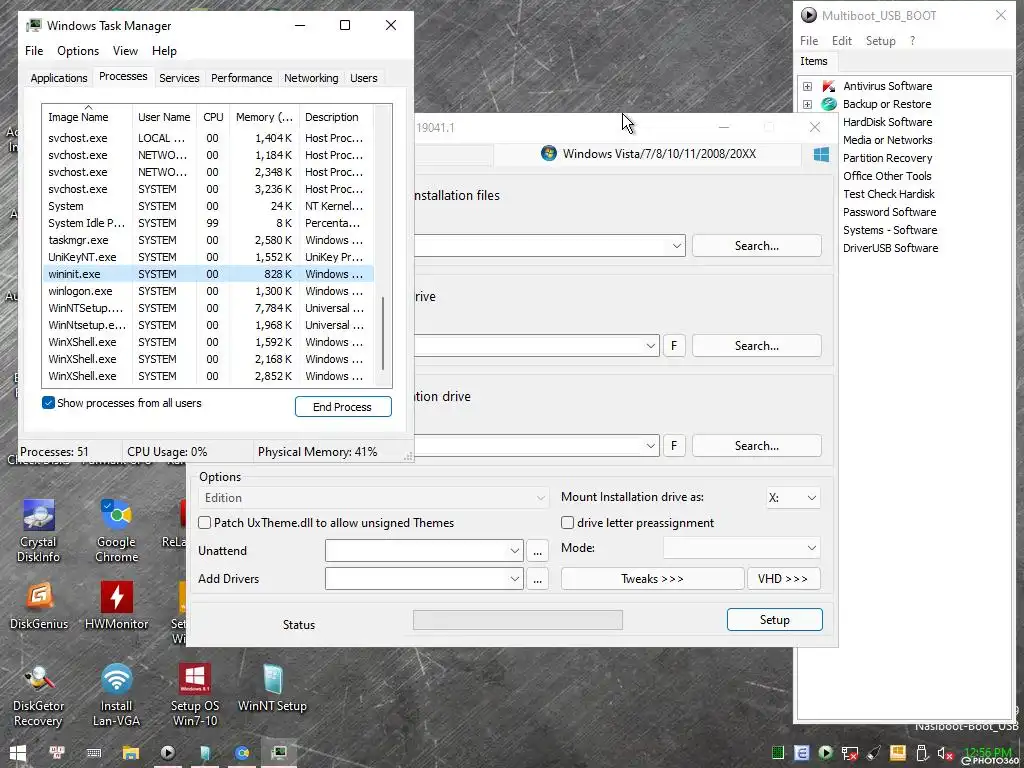The width and height of the screenshot is (1024, 768).
Task: Click browse button next to Unattend
Action: [537, 551]
